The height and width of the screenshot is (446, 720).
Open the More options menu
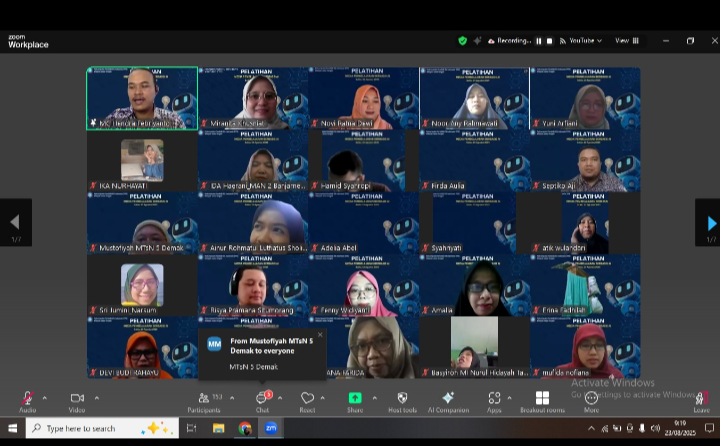point(591,398)
